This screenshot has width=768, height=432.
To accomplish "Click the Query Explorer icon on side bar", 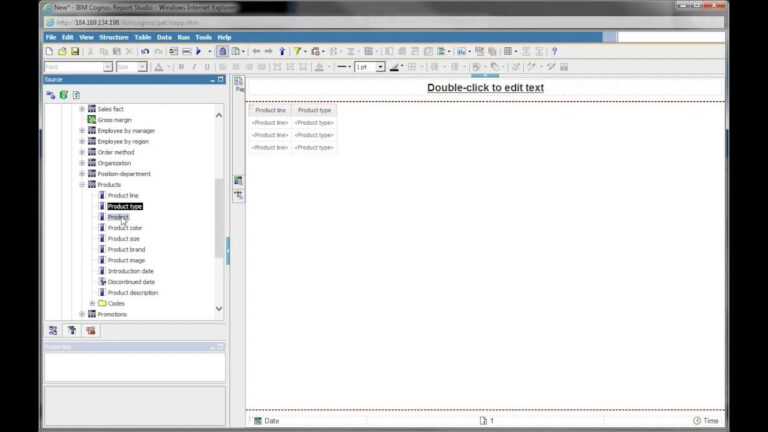I will pos(239,181).
